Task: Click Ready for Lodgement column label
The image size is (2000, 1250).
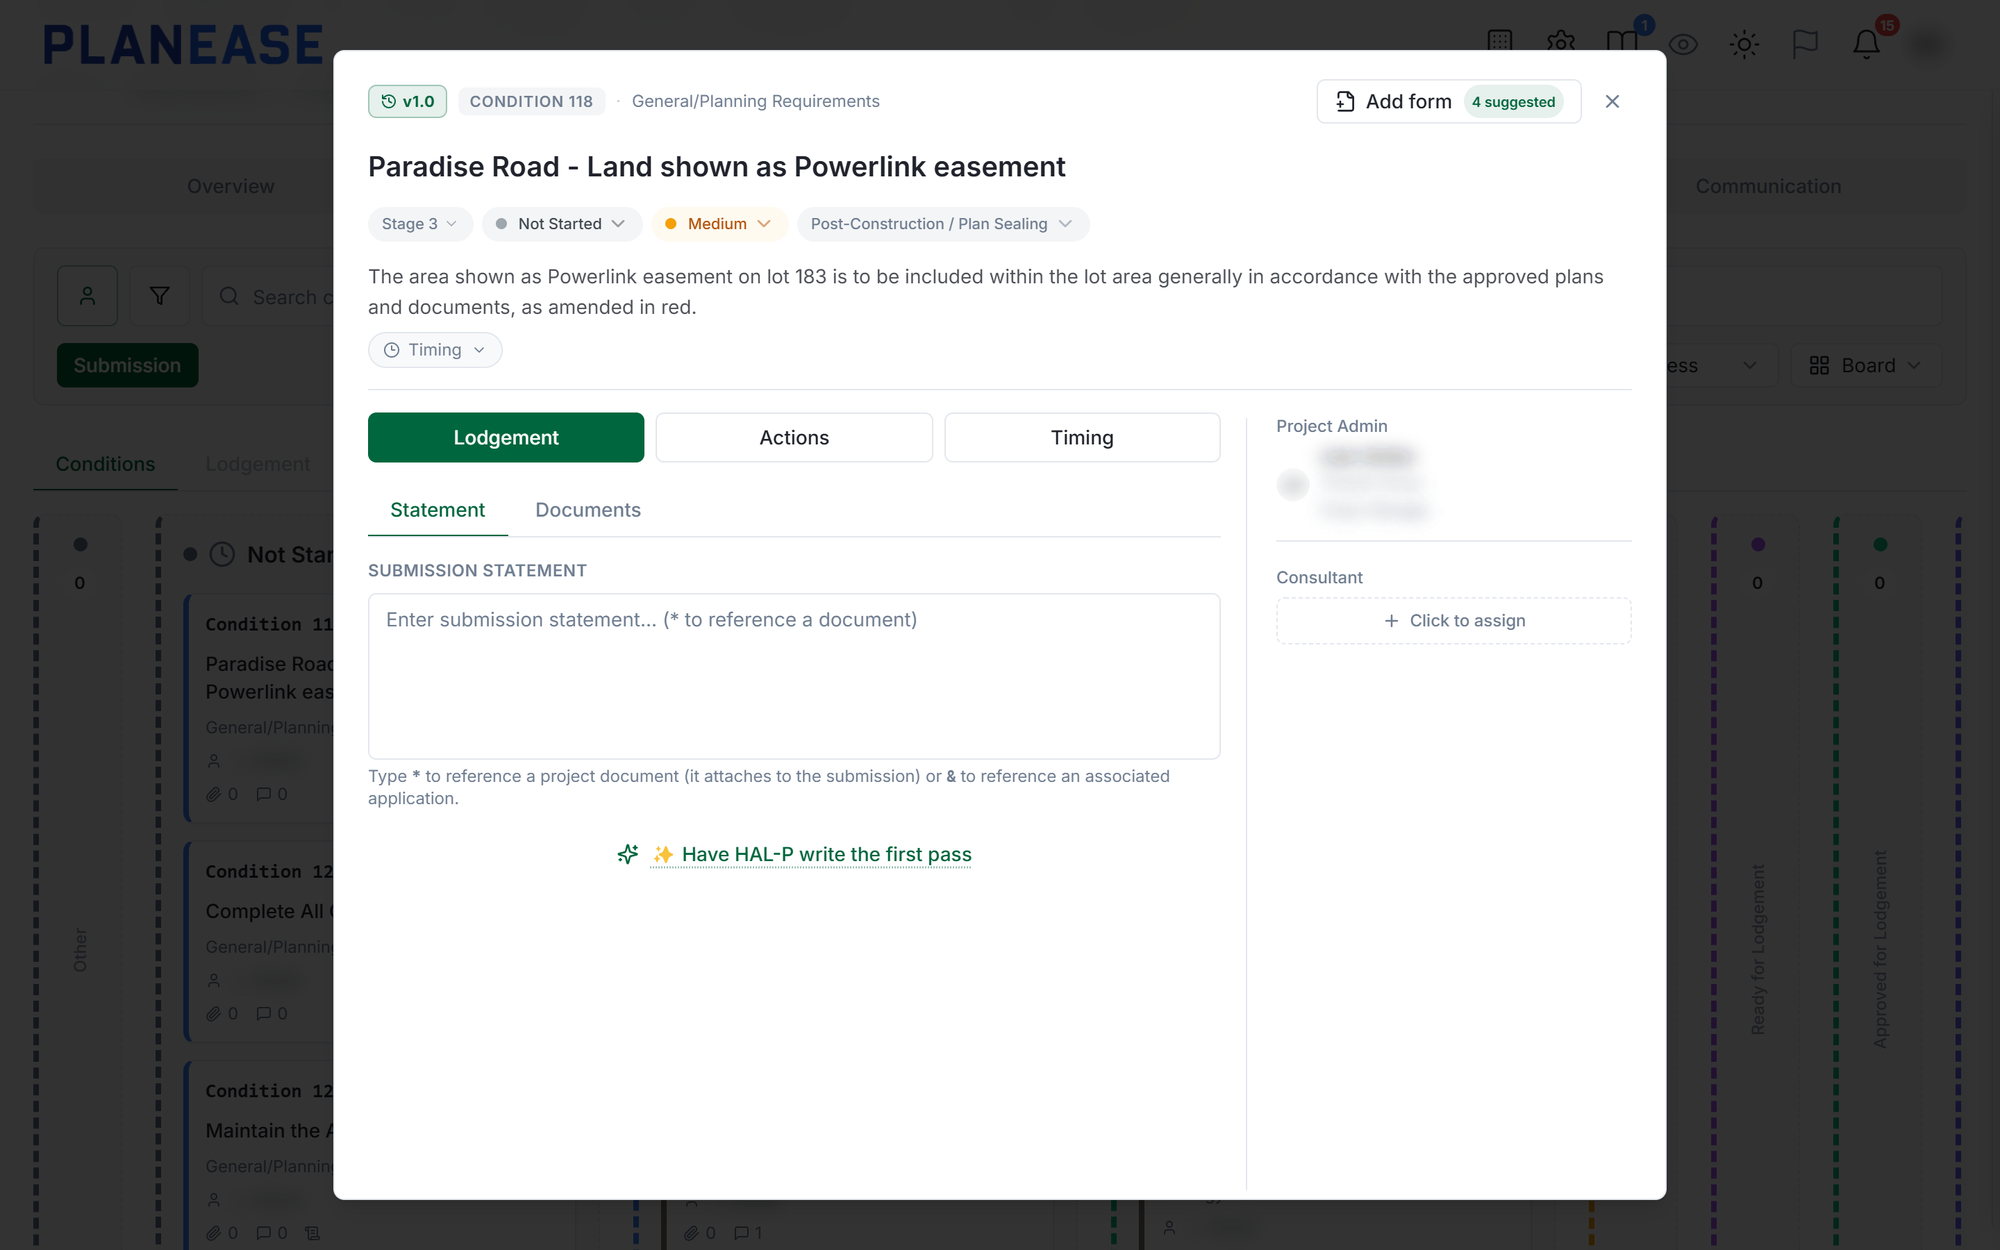Action: (1758, 949)
